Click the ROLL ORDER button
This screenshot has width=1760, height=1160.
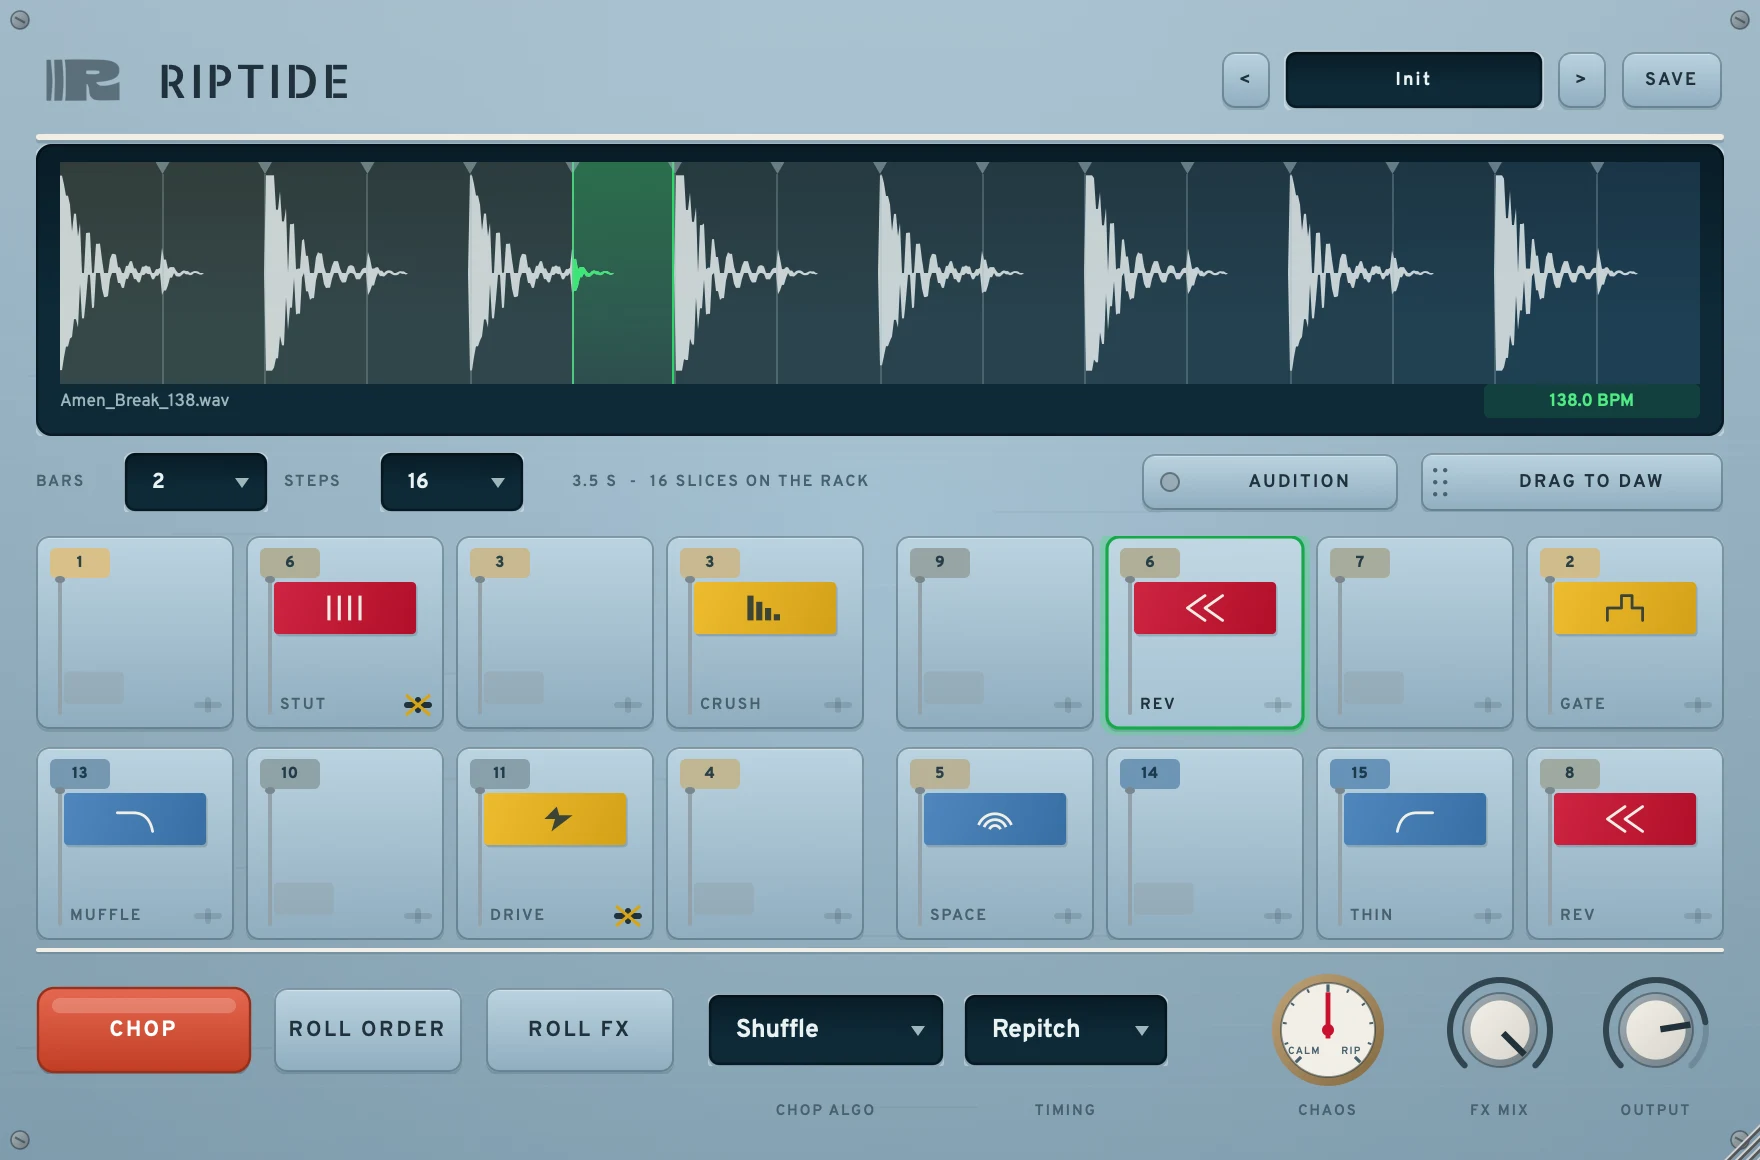[367, 1029]
